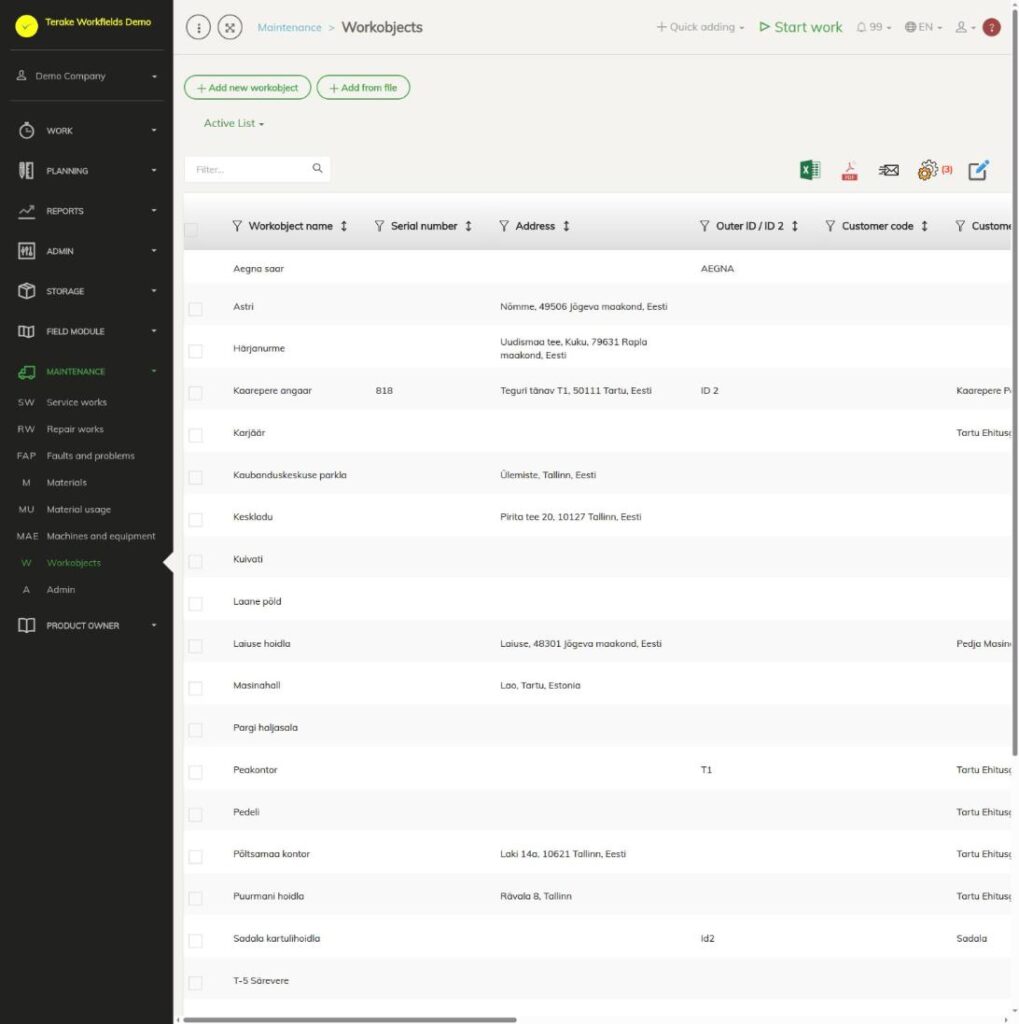Tick the select-all header checkbox
This screenshot has height=1024, width=1019.
pyautogui.click(x=191, y=230)
